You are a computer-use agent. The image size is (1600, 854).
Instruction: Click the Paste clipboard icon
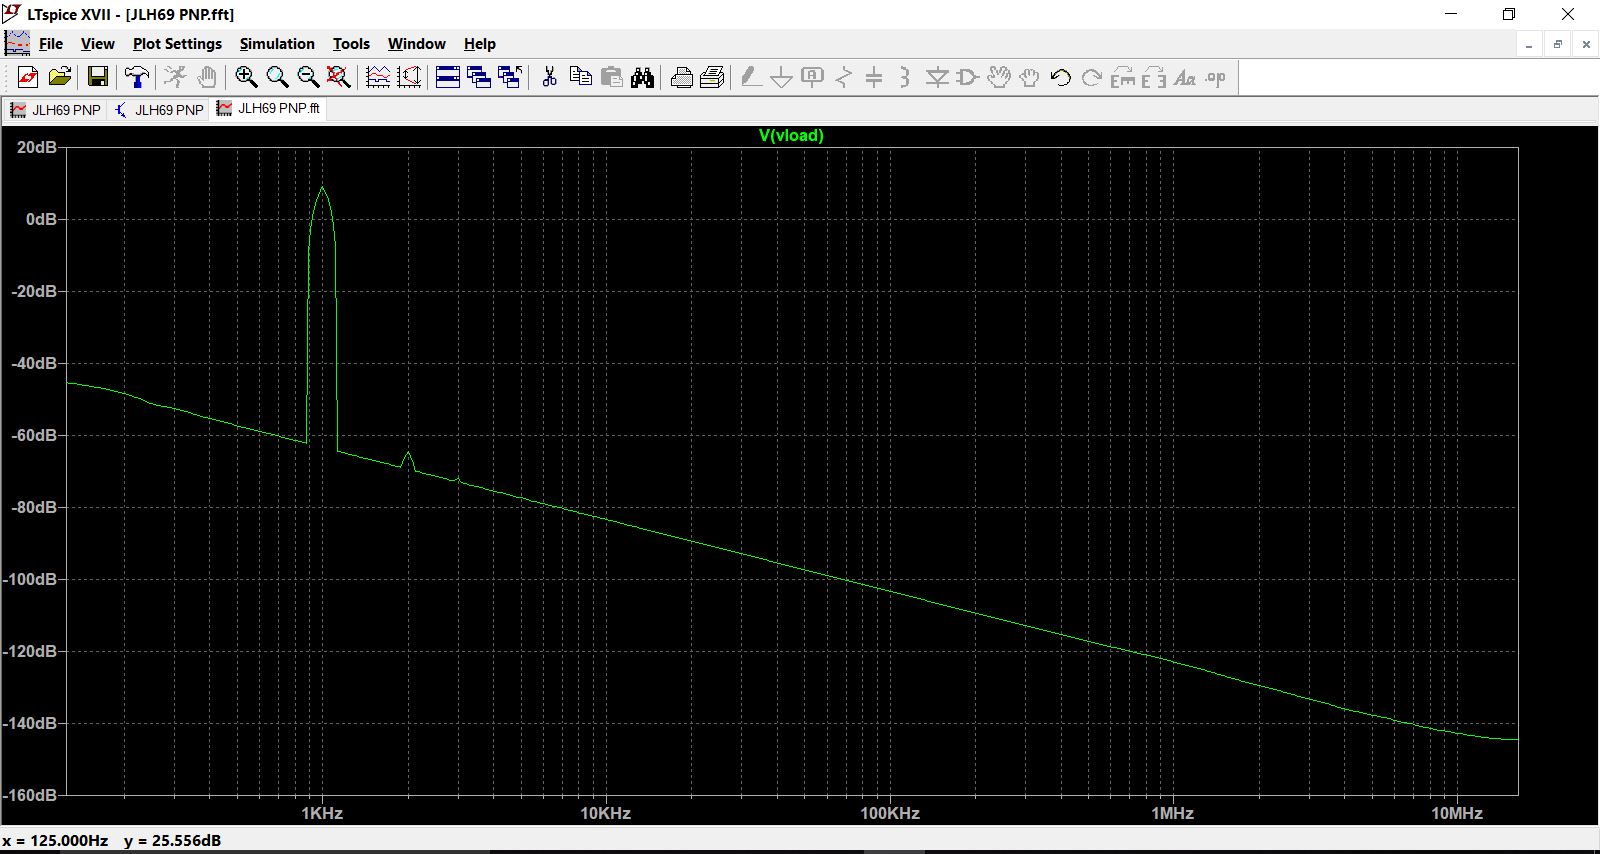tap(611, 77)
